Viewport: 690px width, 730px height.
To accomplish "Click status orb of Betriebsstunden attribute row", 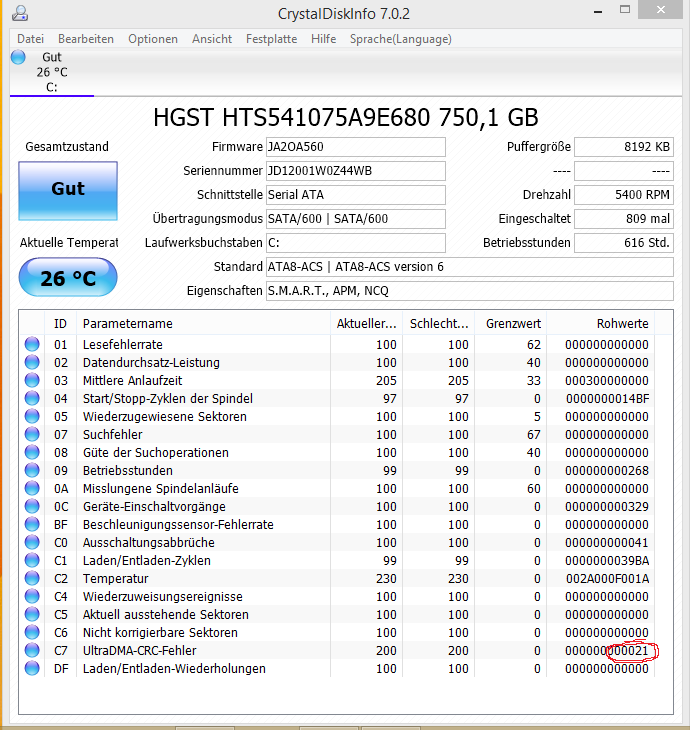I will tap(32, 470).
